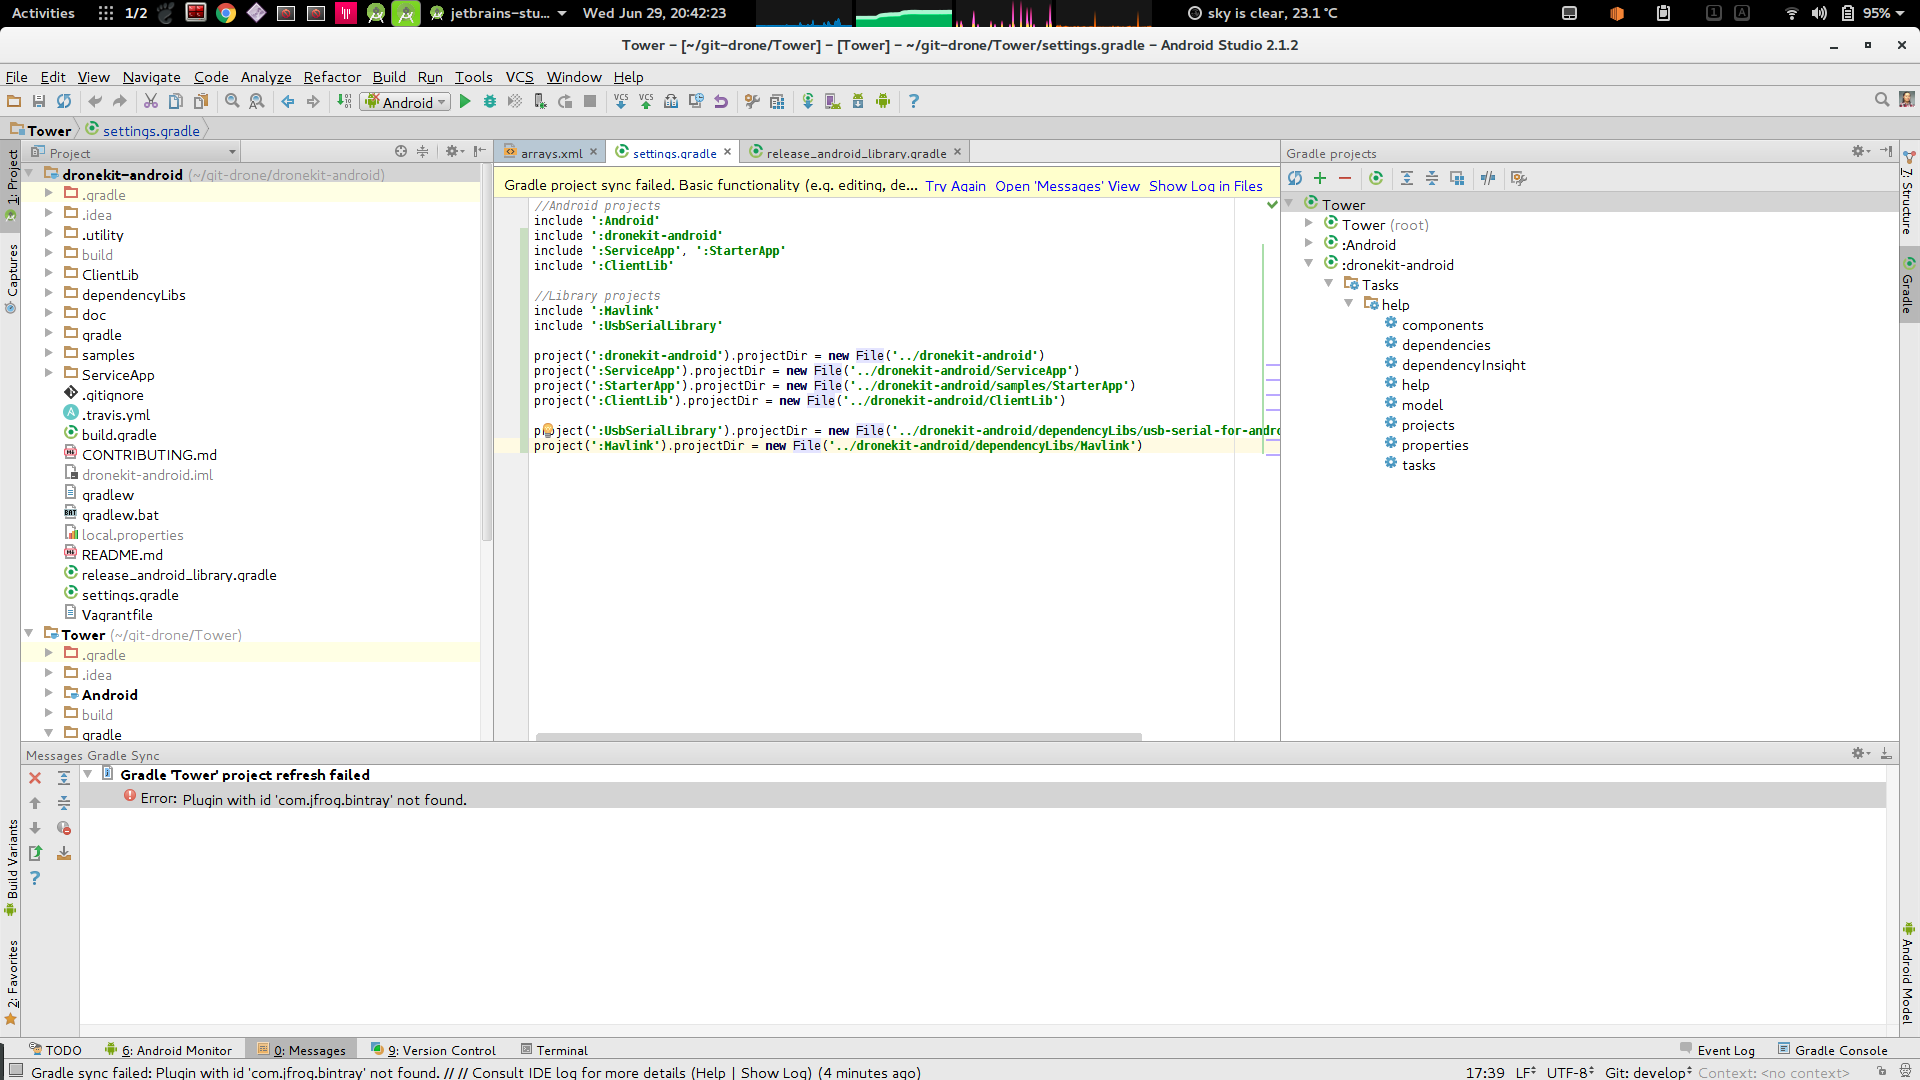Open the Android run configuration dropdown
Image resolution: width=1920 pixels, height=1080 pixels.
point(406,102)
